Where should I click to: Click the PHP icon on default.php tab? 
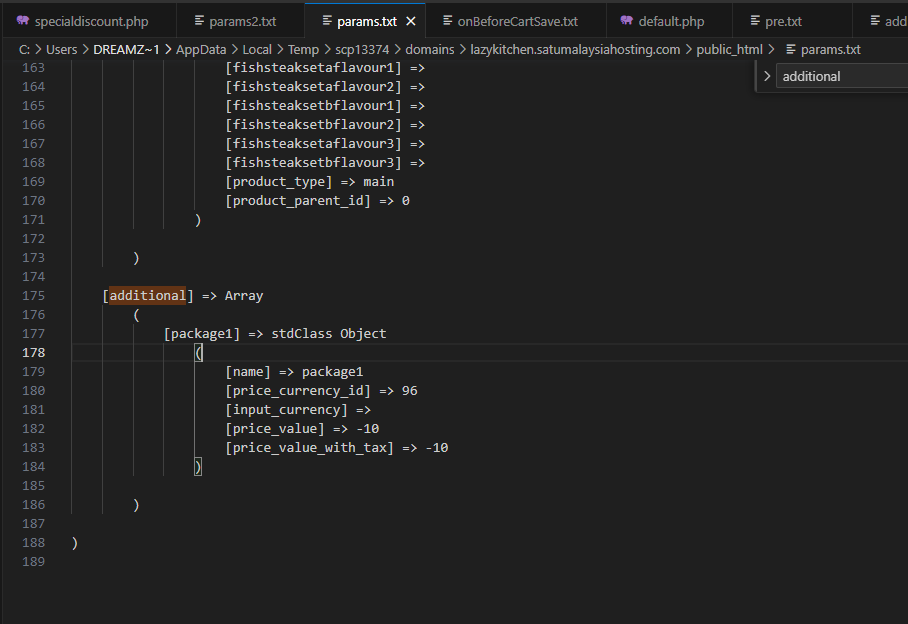626,21
